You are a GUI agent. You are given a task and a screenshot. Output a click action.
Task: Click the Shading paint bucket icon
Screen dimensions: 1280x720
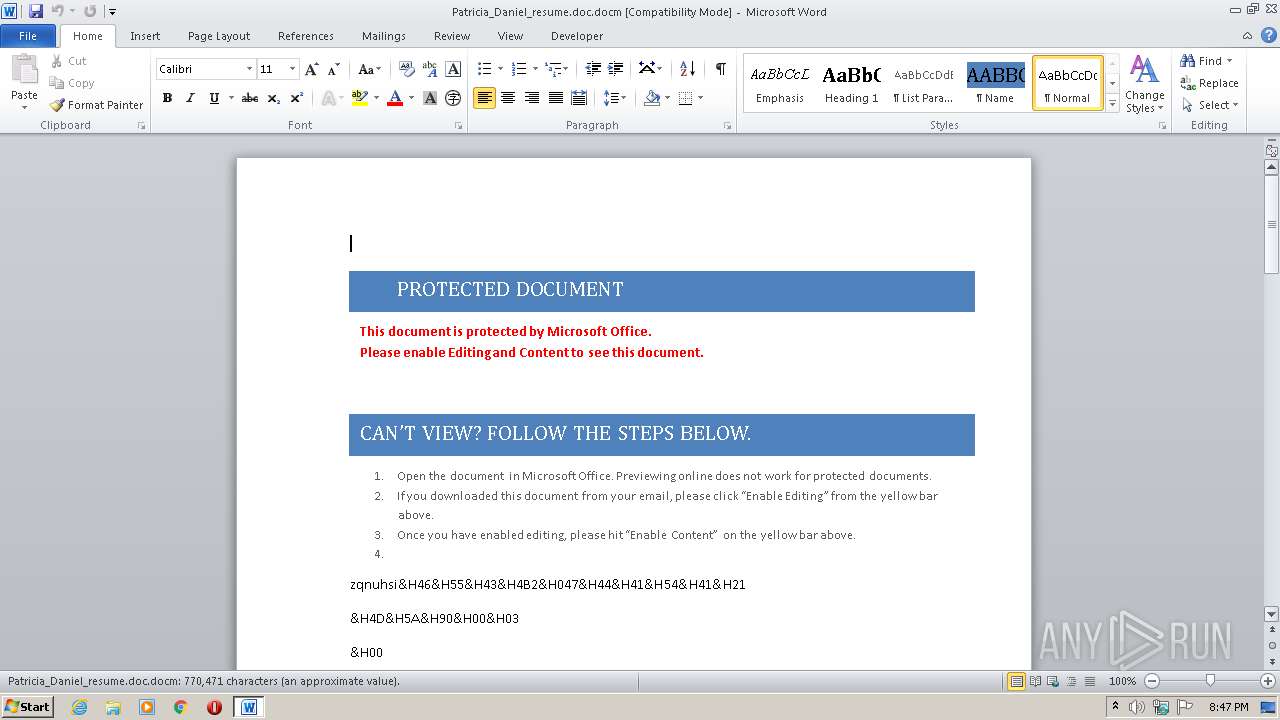tap(652, 98)
